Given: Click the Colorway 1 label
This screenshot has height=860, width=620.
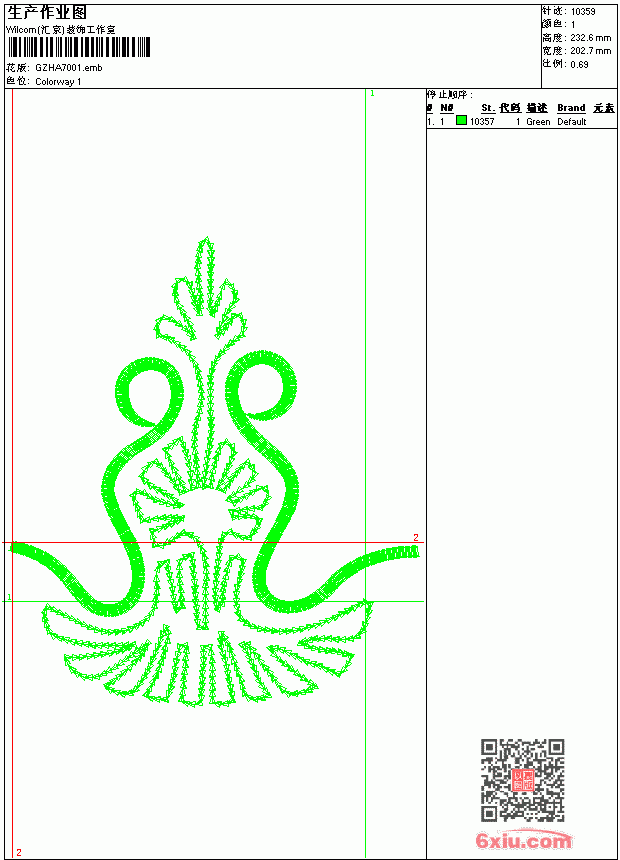Looking at the screenshot, I should pos(58,82).
